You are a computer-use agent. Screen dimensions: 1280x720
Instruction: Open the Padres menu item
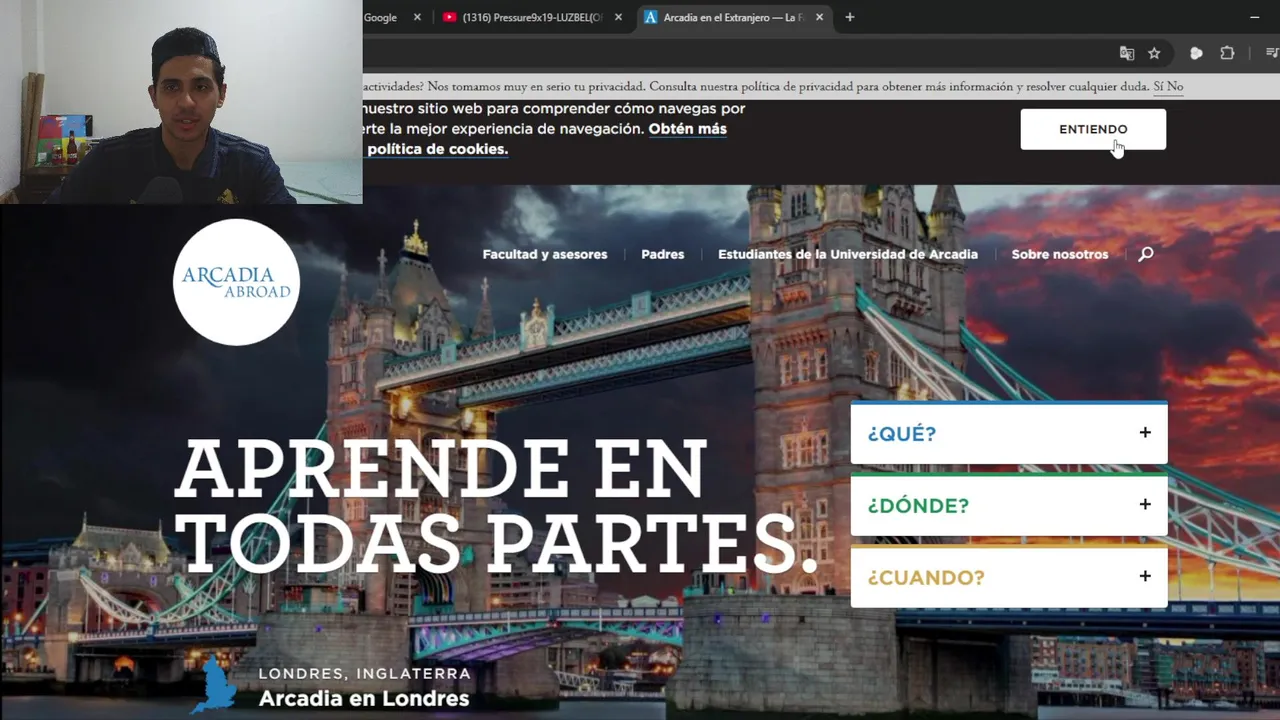663,254
